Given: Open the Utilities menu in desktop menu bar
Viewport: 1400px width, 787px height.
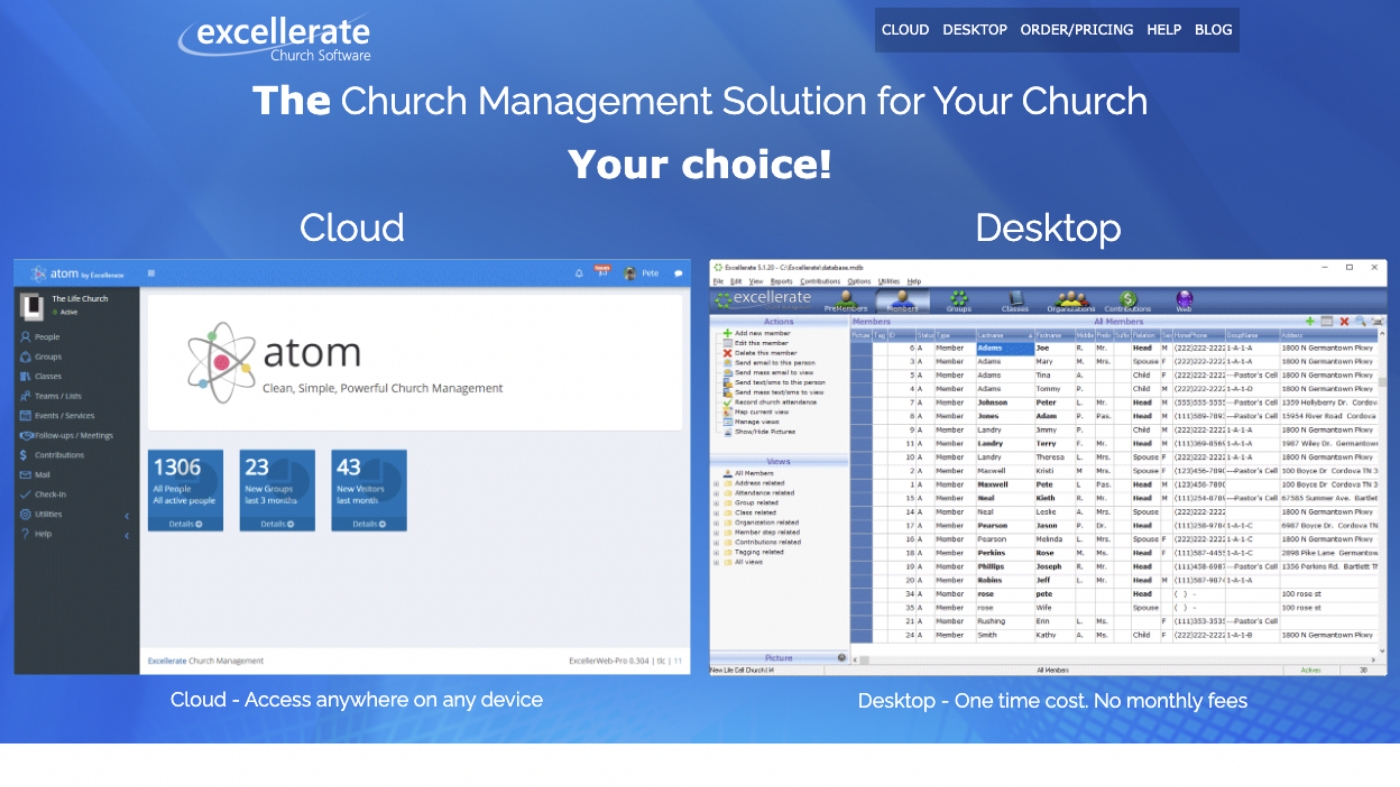Looking at the screenshot, I should [888, 282].
